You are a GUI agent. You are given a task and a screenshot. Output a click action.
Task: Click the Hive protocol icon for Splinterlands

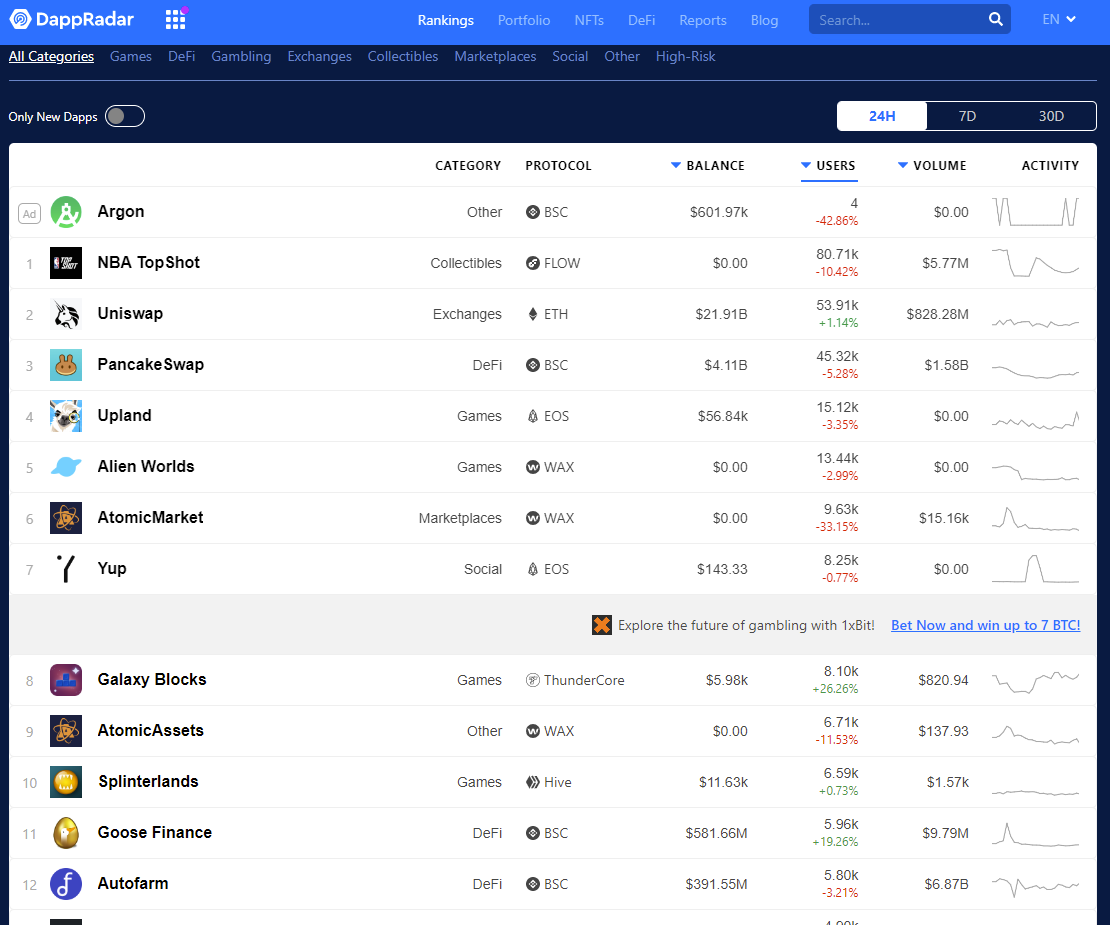533,782
